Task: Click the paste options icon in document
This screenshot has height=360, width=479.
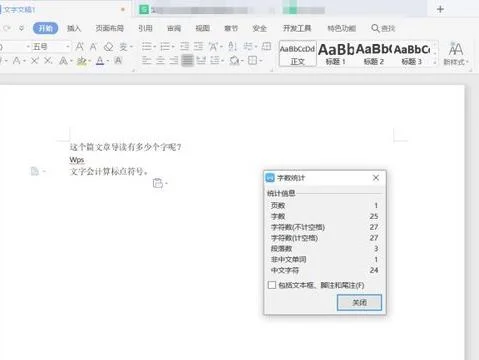Action: 158,183
